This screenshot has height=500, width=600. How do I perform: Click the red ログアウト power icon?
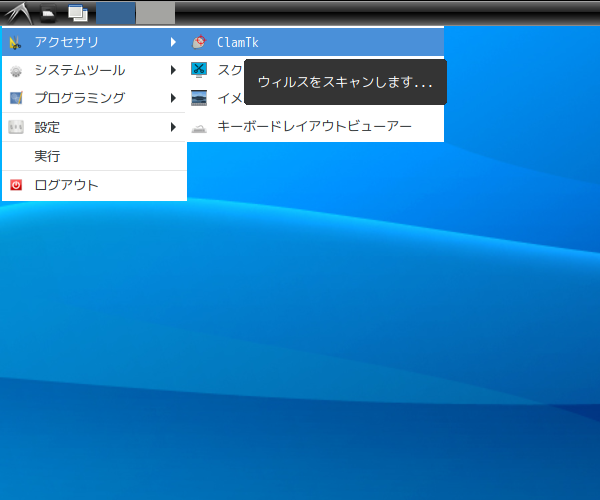16,185
